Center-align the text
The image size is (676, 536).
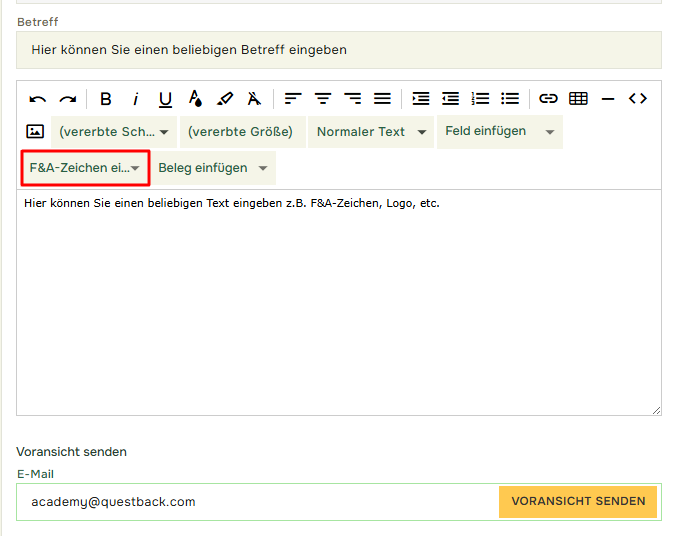(x=323, y=99)
